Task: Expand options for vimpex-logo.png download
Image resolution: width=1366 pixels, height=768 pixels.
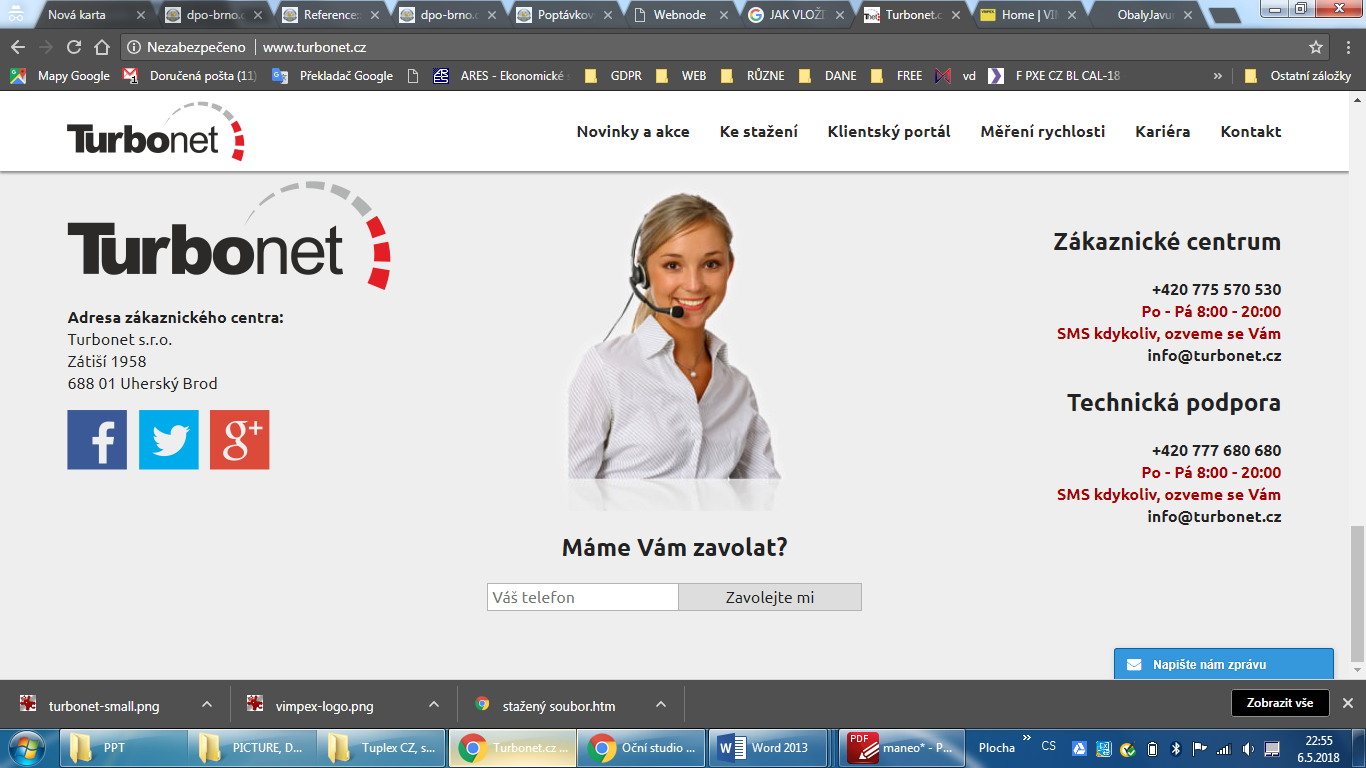Action: click(x=434, y=704)
